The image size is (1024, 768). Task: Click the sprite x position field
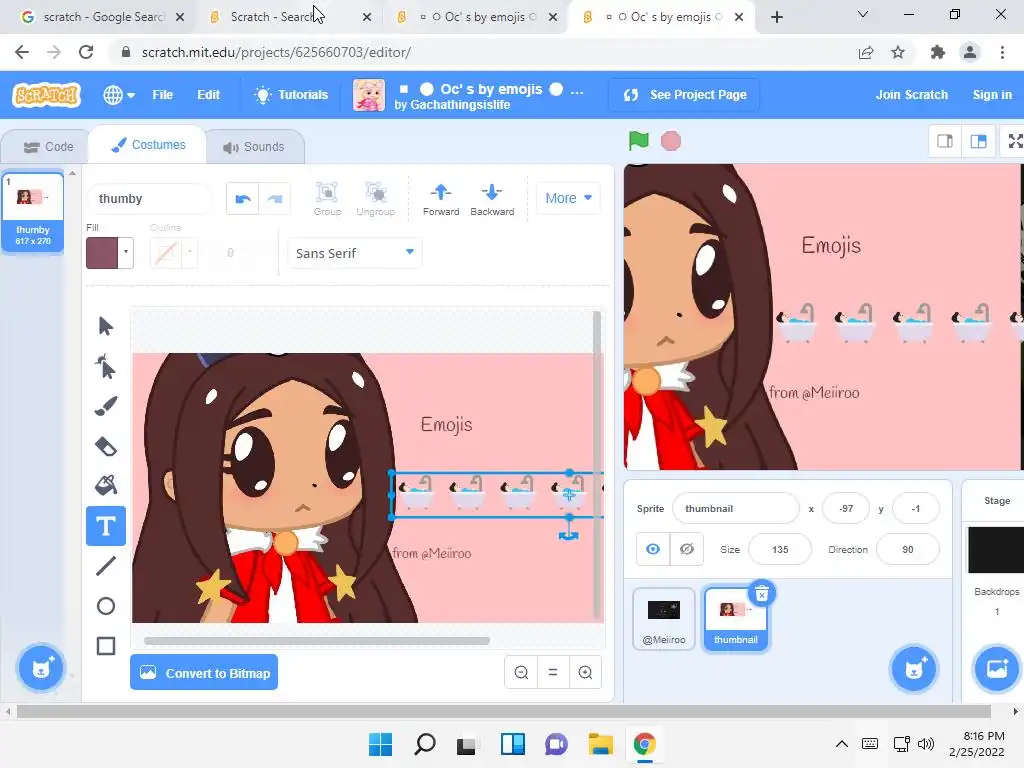pos(846,508)
